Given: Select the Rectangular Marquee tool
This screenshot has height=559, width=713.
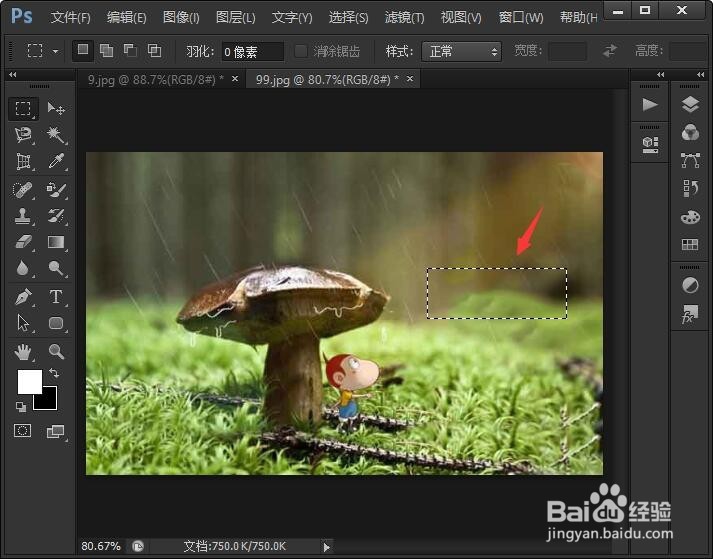Looking at the screenshot, I should coord(23,109).
